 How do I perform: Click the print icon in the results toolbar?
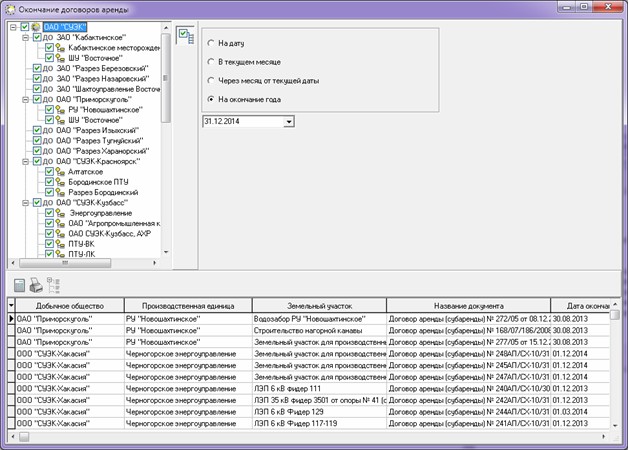coord(35,284)
